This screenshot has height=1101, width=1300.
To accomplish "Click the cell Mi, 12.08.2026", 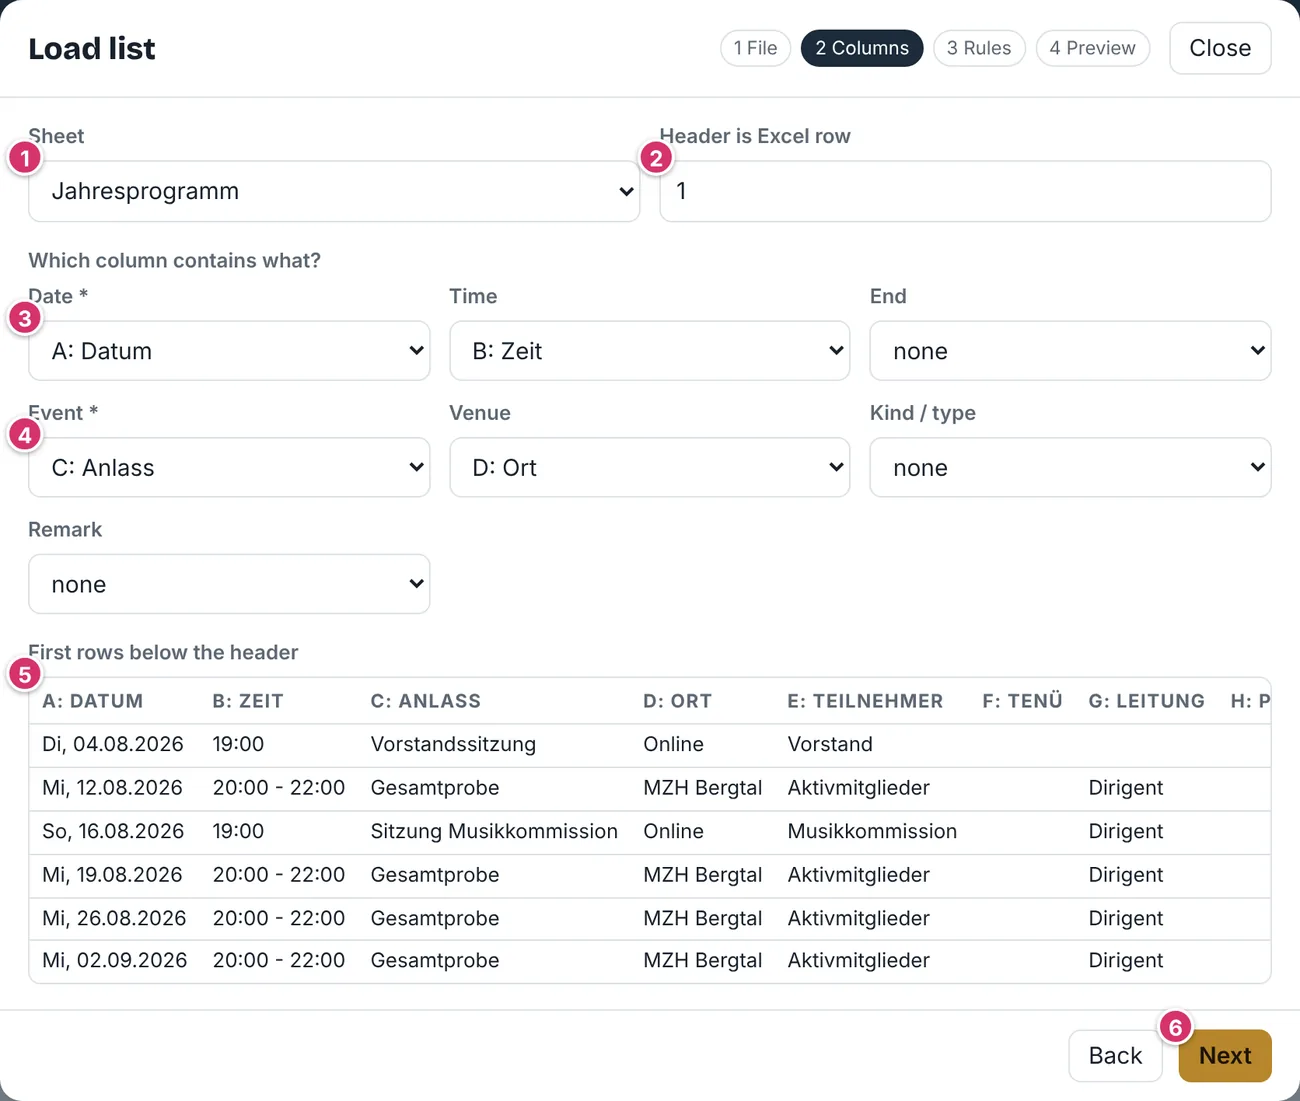I will (112, 788).
